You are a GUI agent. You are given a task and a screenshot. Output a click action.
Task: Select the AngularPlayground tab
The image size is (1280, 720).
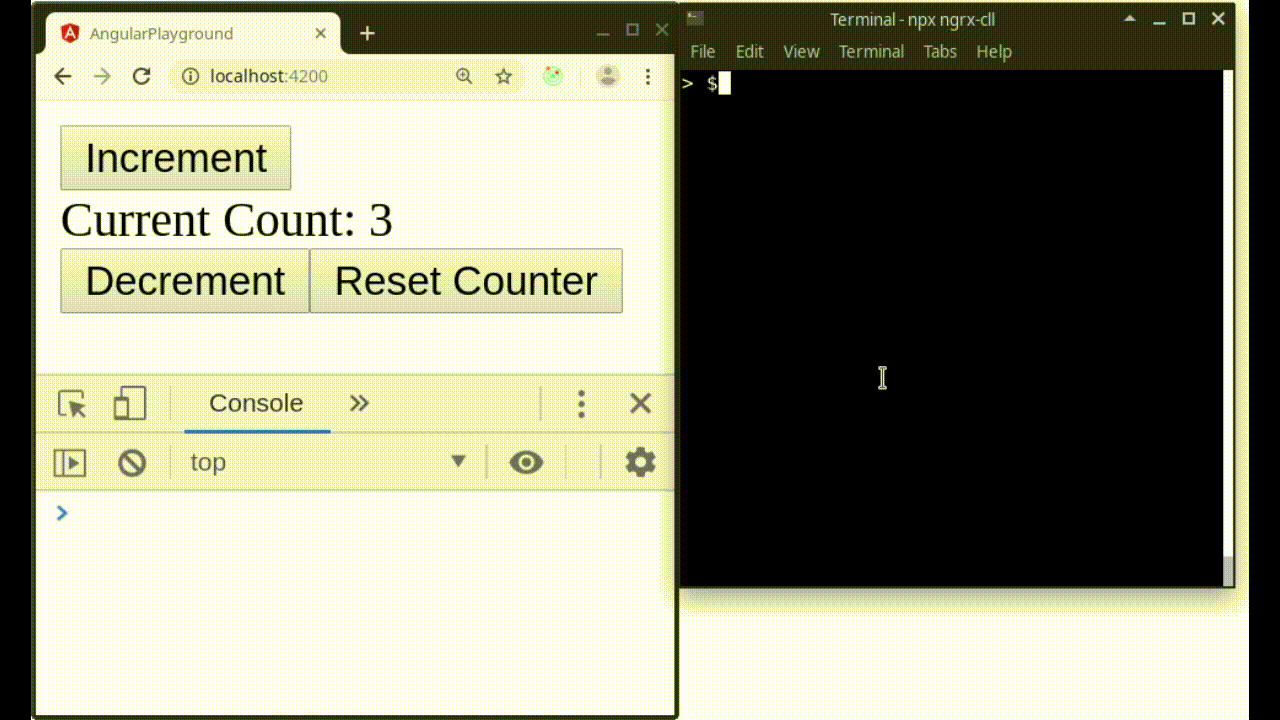(x=192, y=33)
